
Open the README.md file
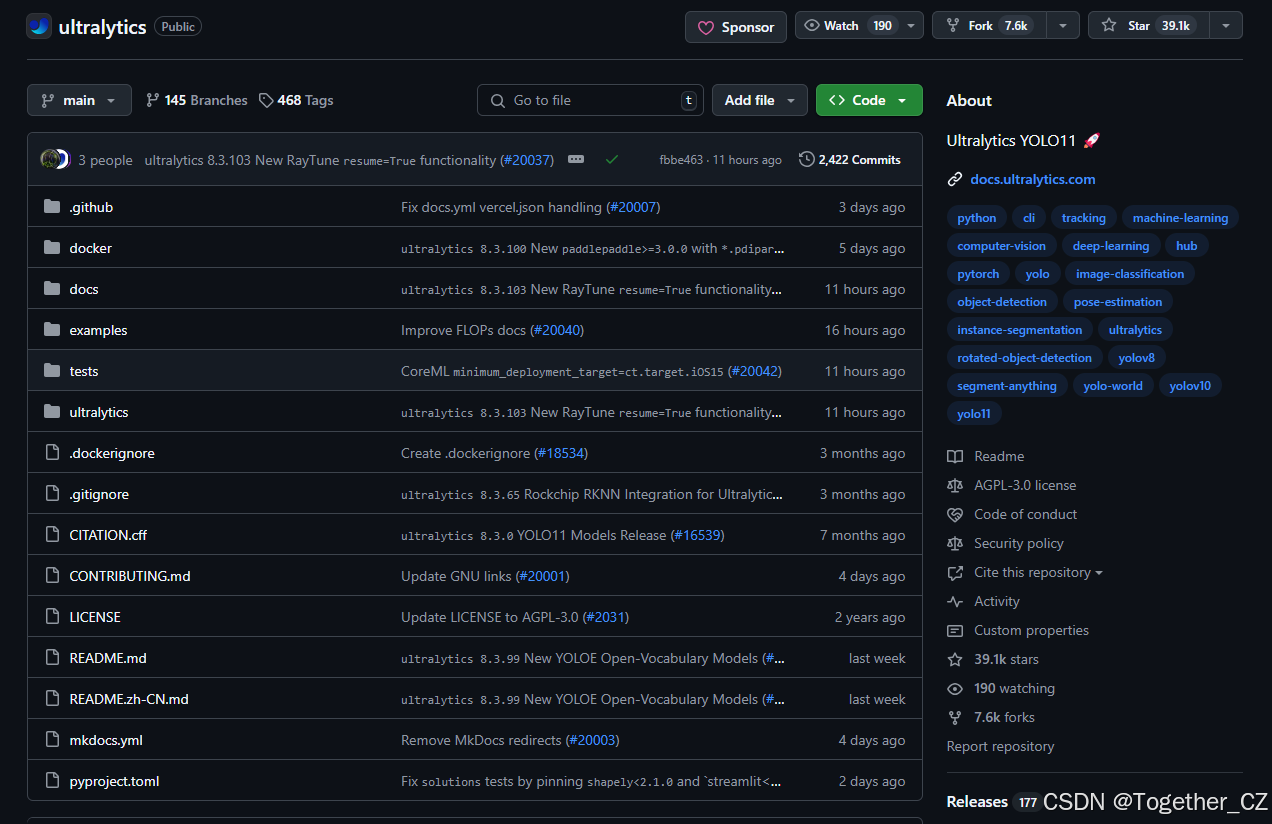(108, 658)
